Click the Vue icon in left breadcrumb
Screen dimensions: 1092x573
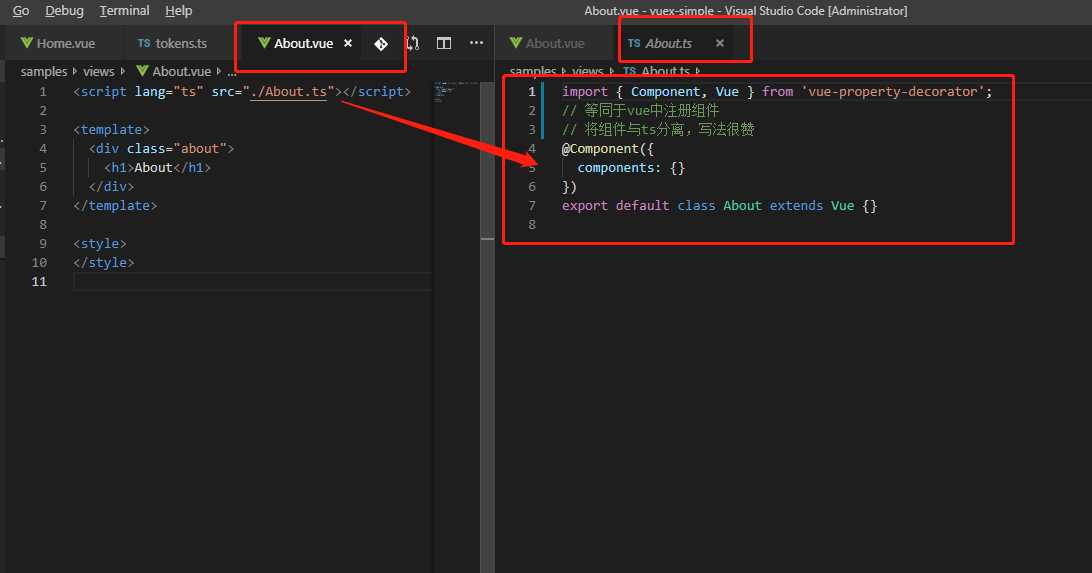coord(142,71)
